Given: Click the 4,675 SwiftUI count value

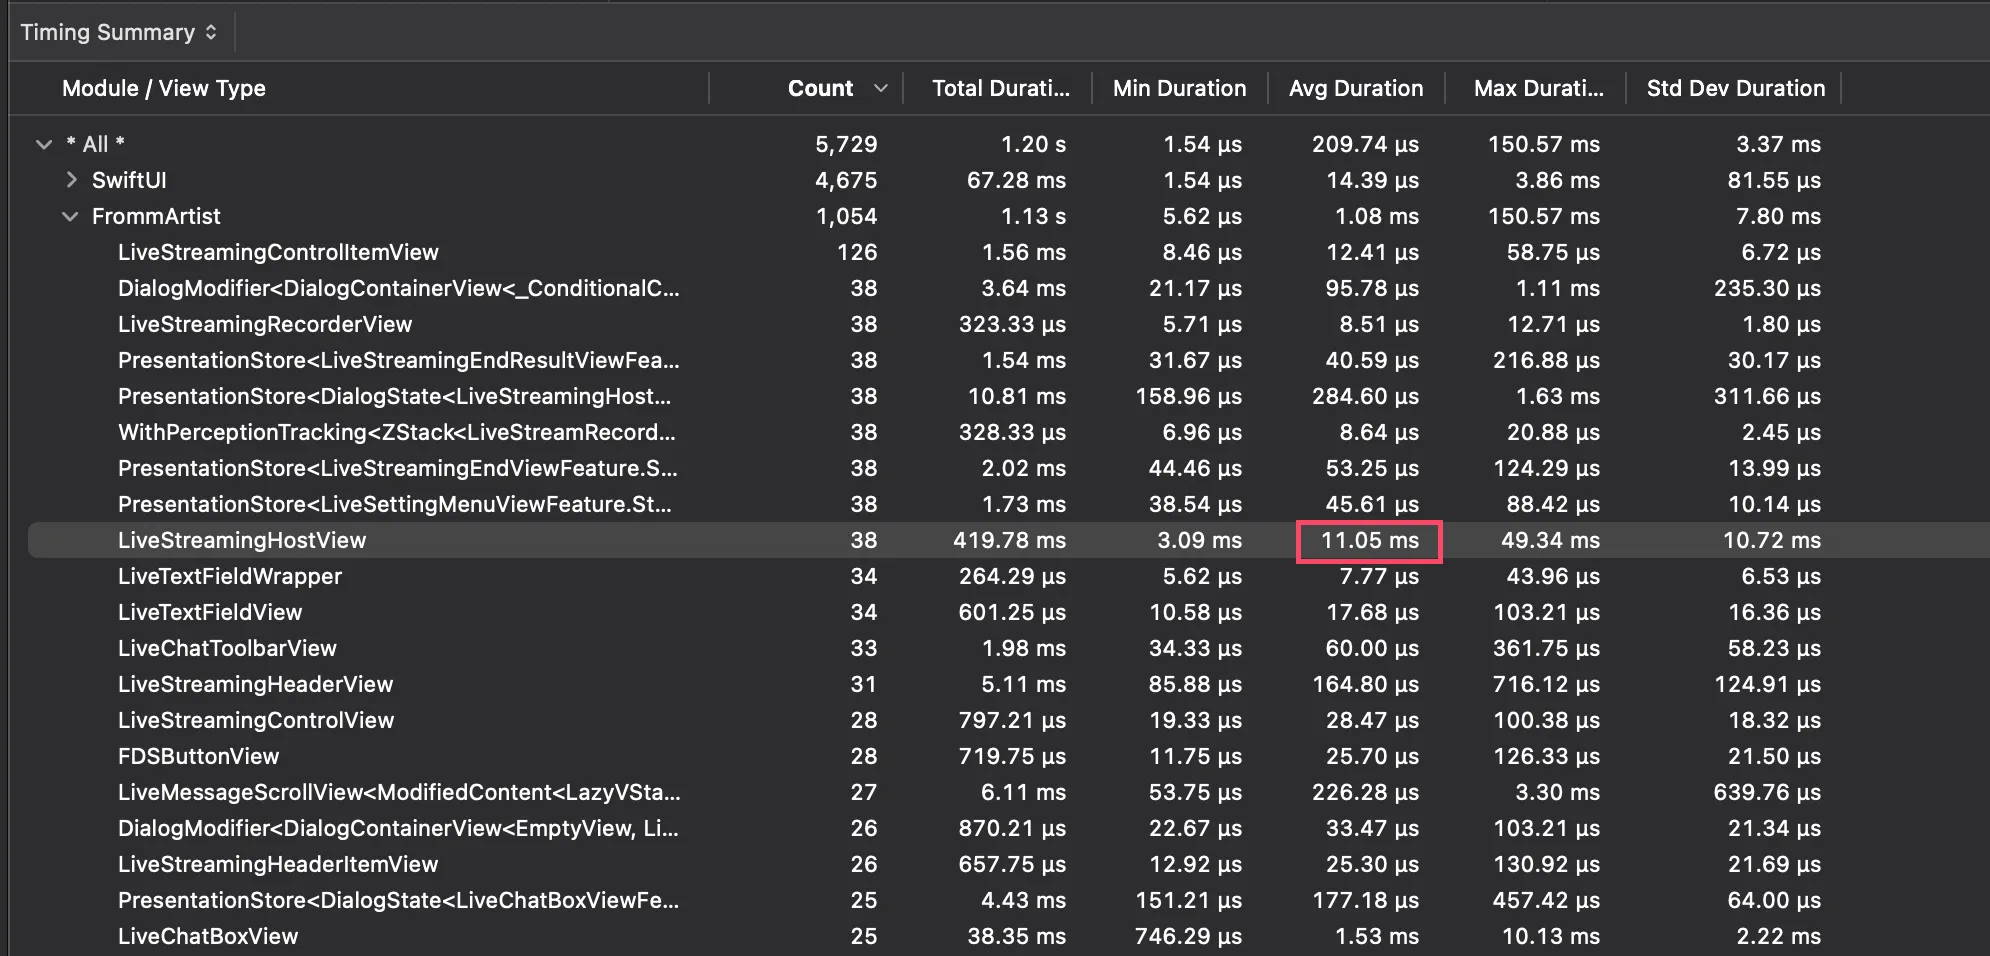Looking at the screenshot, I should pyautogui.click(x=846, y=180).
